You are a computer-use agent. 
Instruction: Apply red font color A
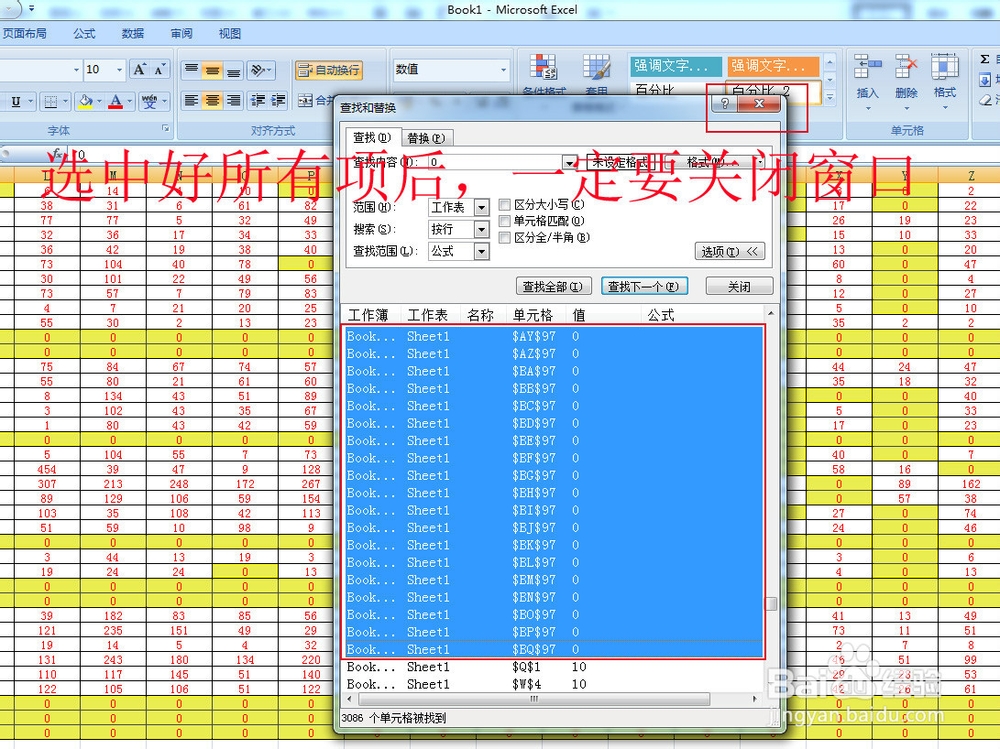tap(115, 101)
